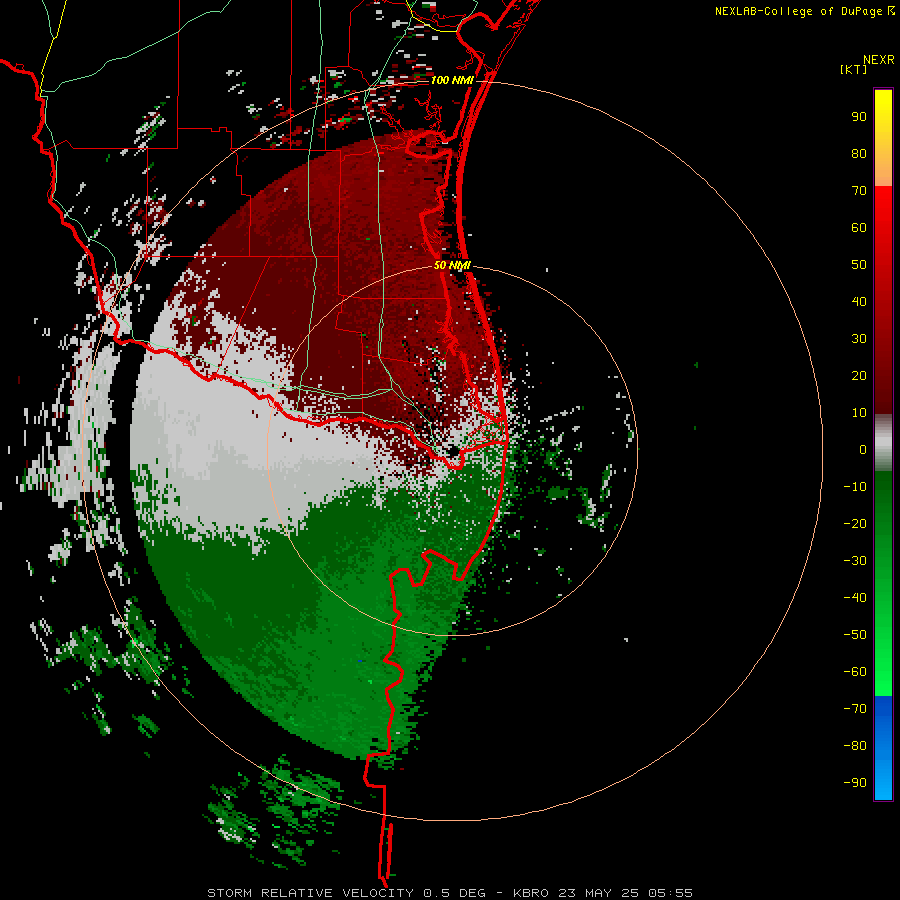Click the -80 value on velocity scale
Viewport: 900px width, 900px height.
(855, 746)
